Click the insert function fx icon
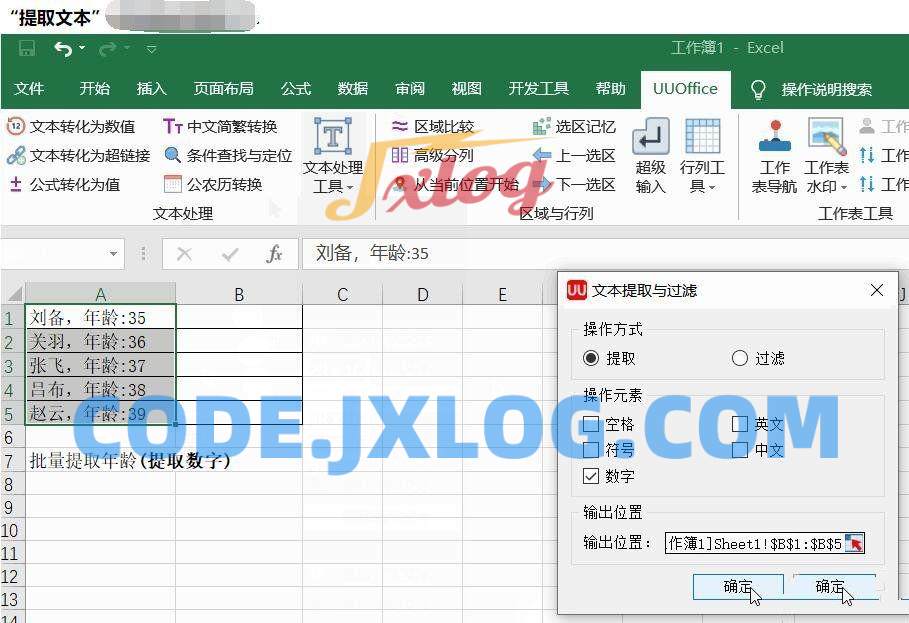909x623 pixels. point(274,254)
